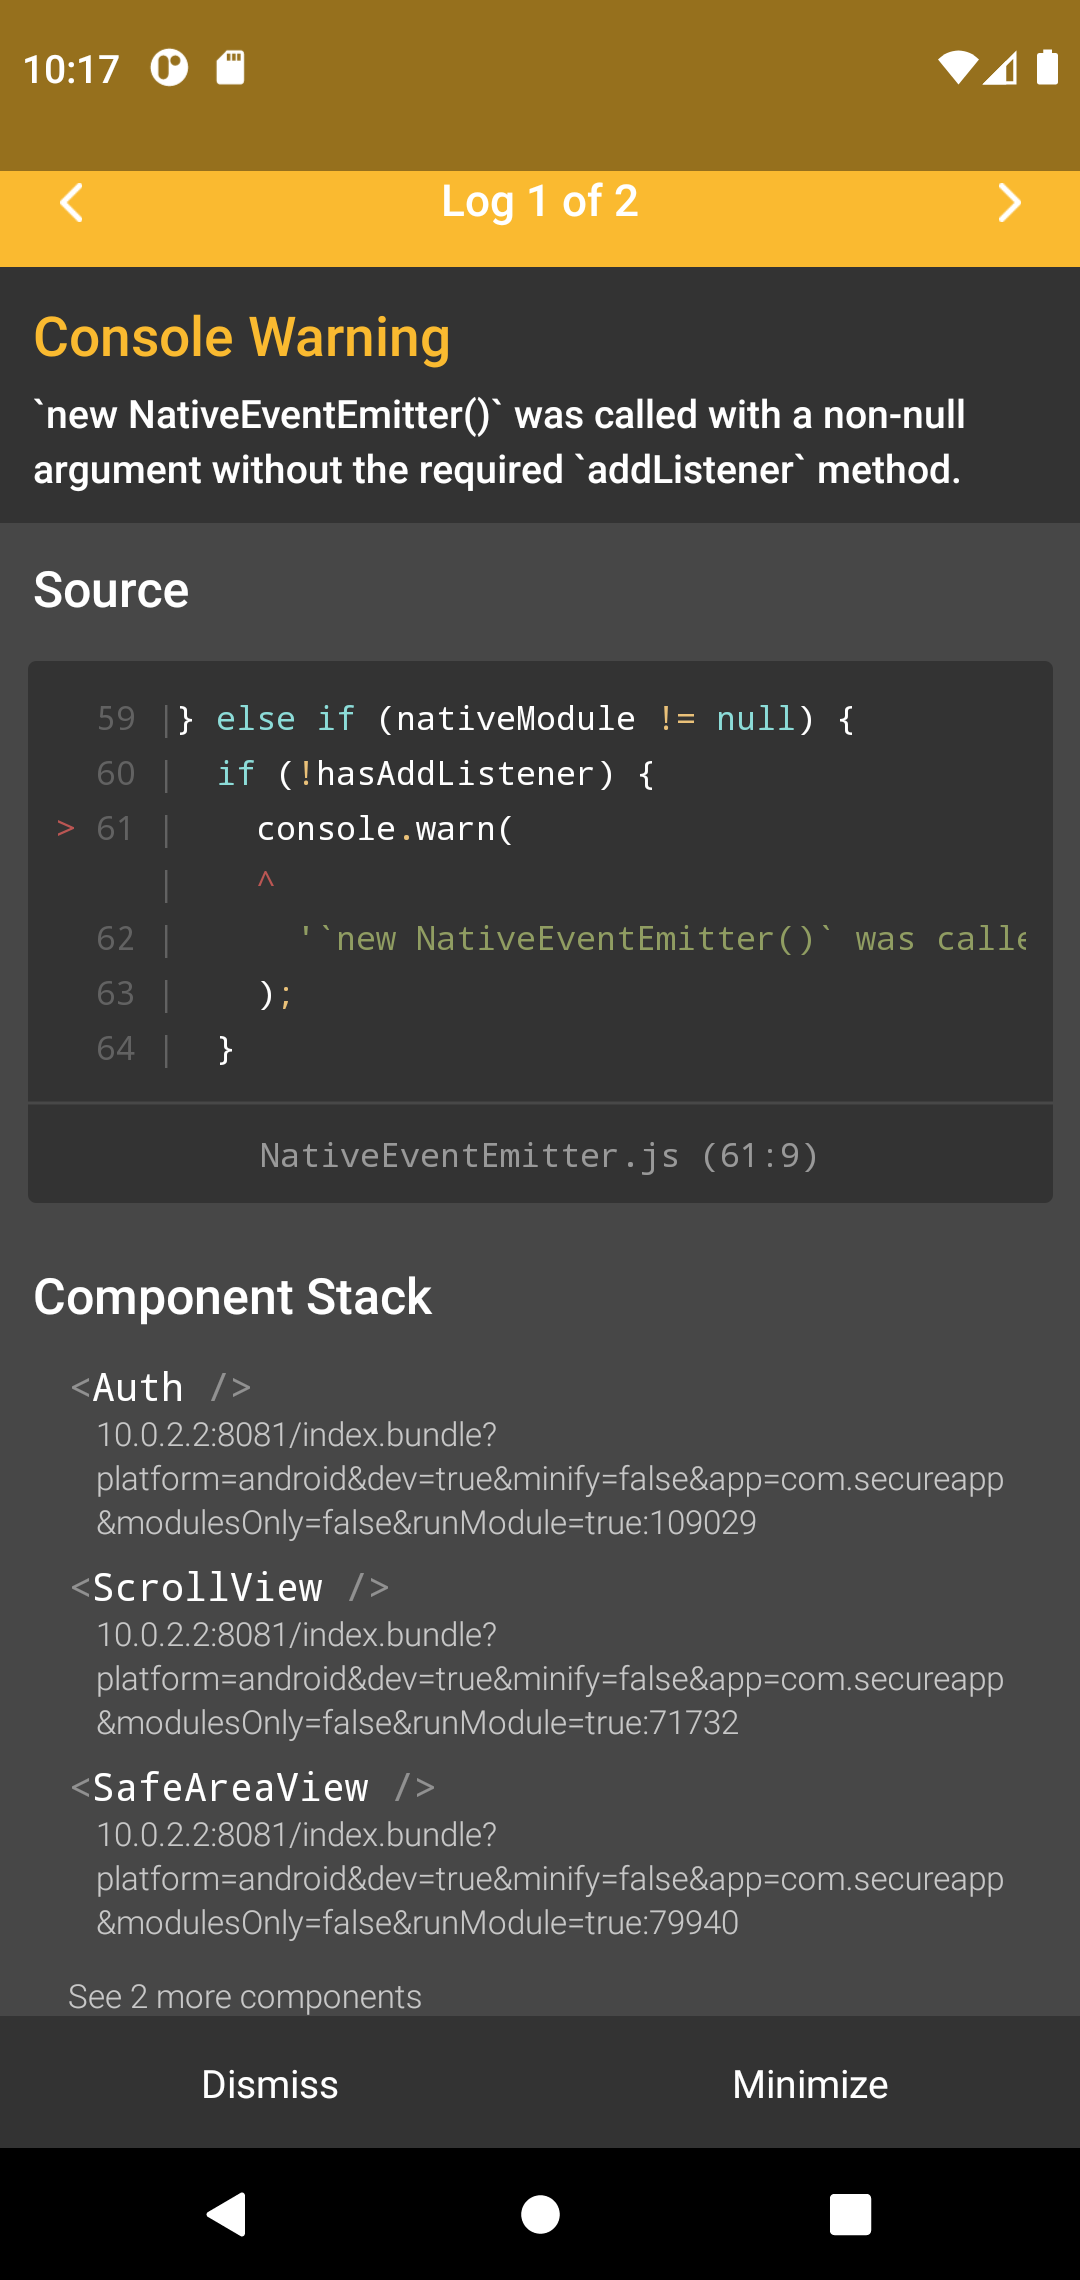Tap the SD card notification icon
This screenshot has width=1080, height=2280.
(x=230, y=67)
